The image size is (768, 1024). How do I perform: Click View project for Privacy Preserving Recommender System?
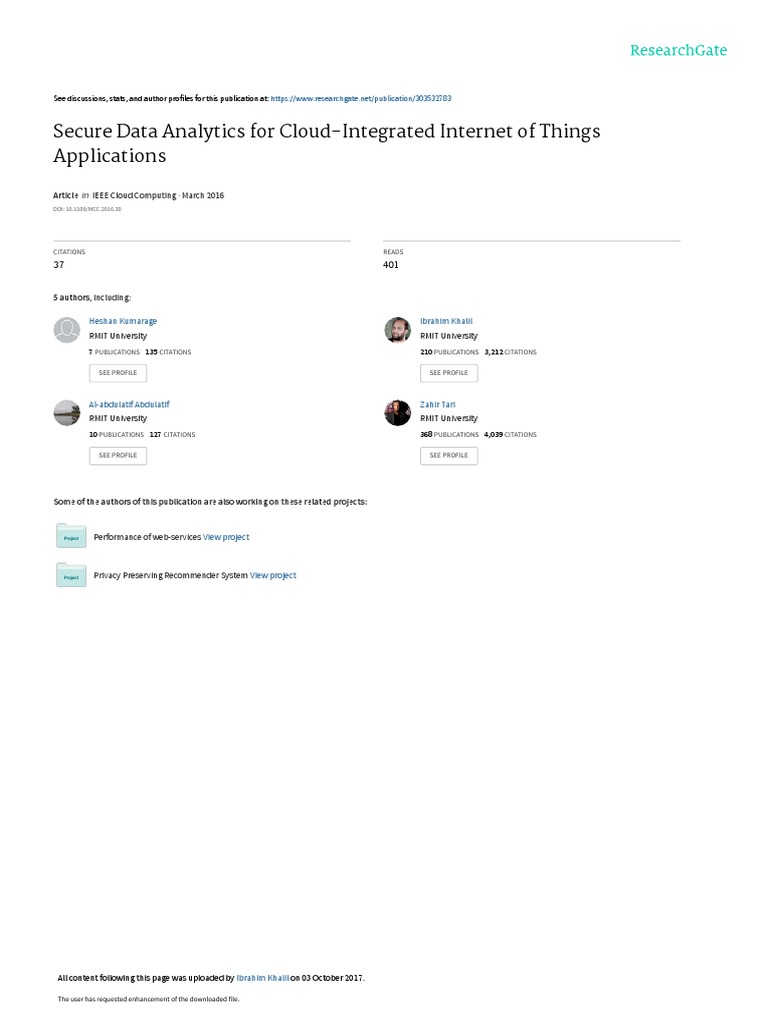click(273, 575)
